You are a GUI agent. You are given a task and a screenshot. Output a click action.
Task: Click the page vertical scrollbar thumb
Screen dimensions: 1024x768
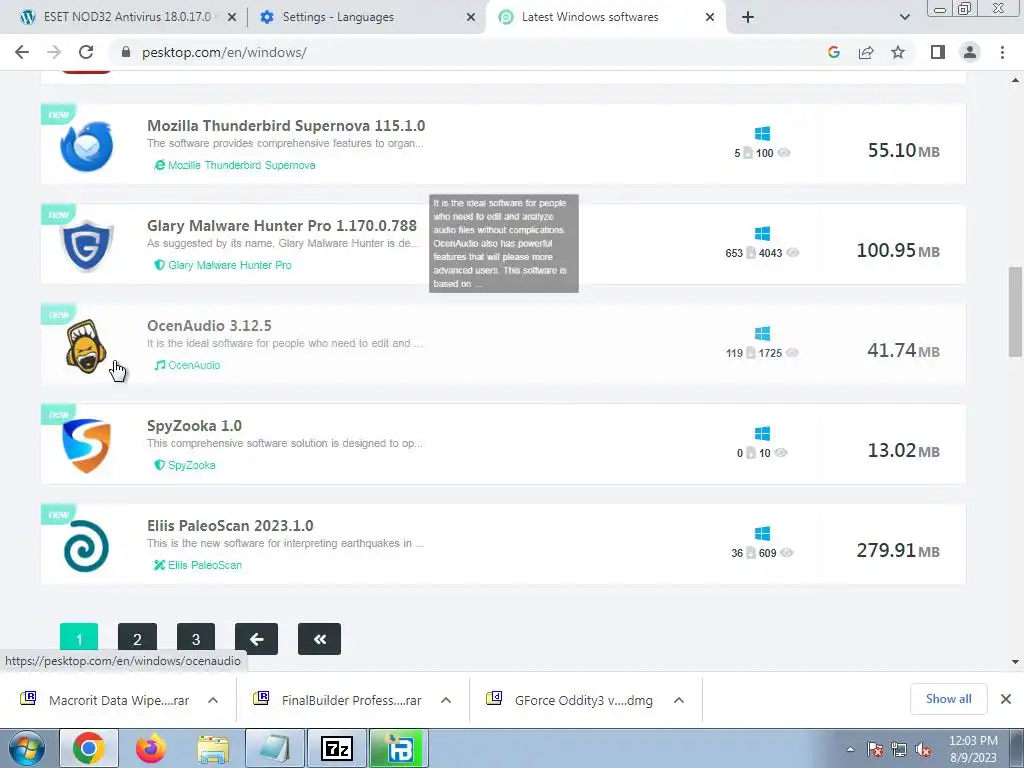pos(1015,312)
